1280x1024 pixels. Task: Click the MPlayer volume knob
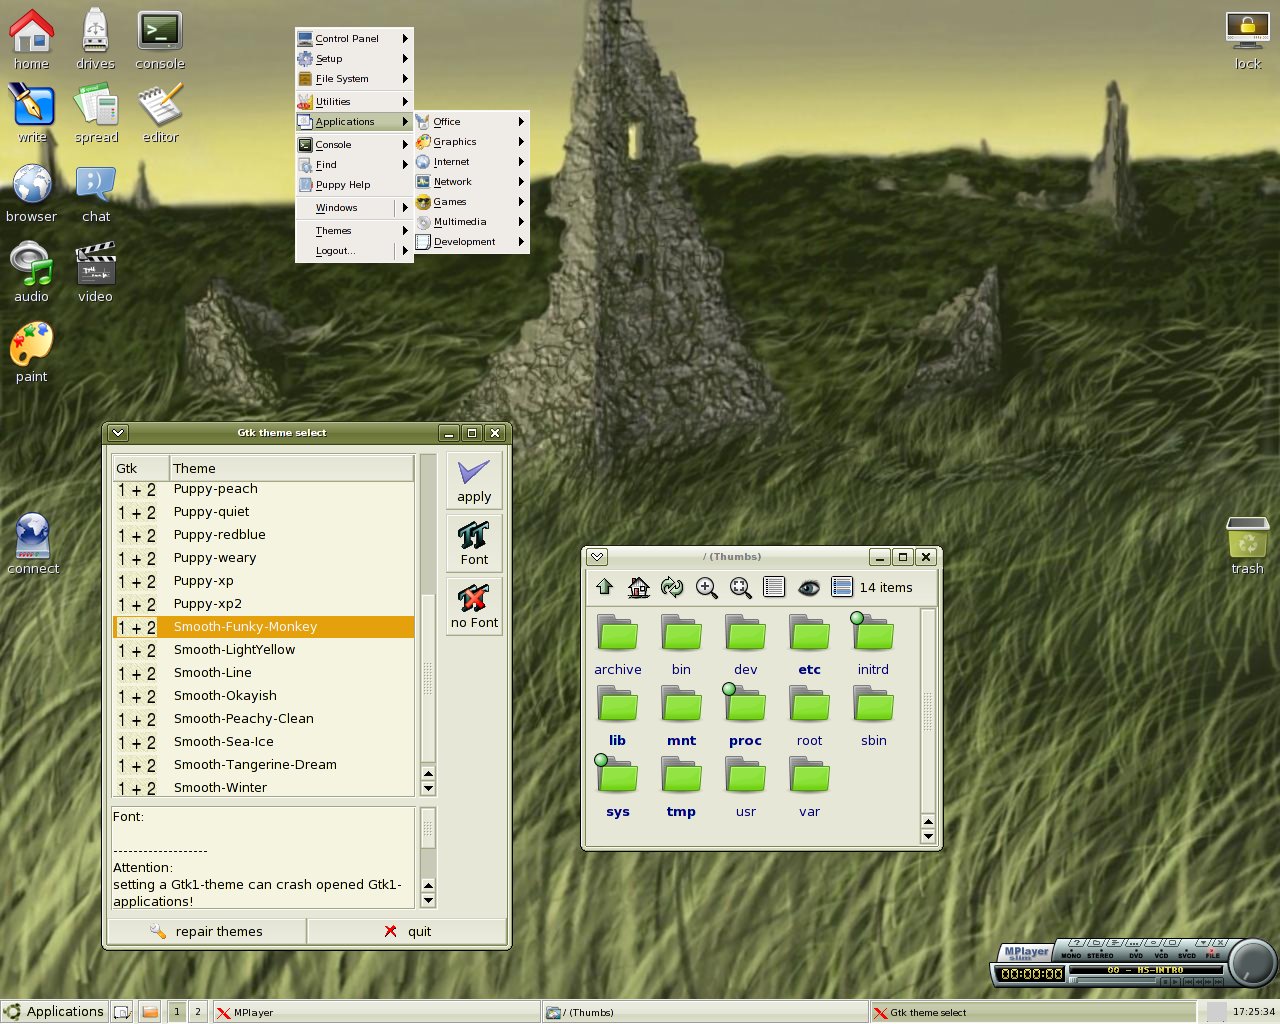(1251, 963)
